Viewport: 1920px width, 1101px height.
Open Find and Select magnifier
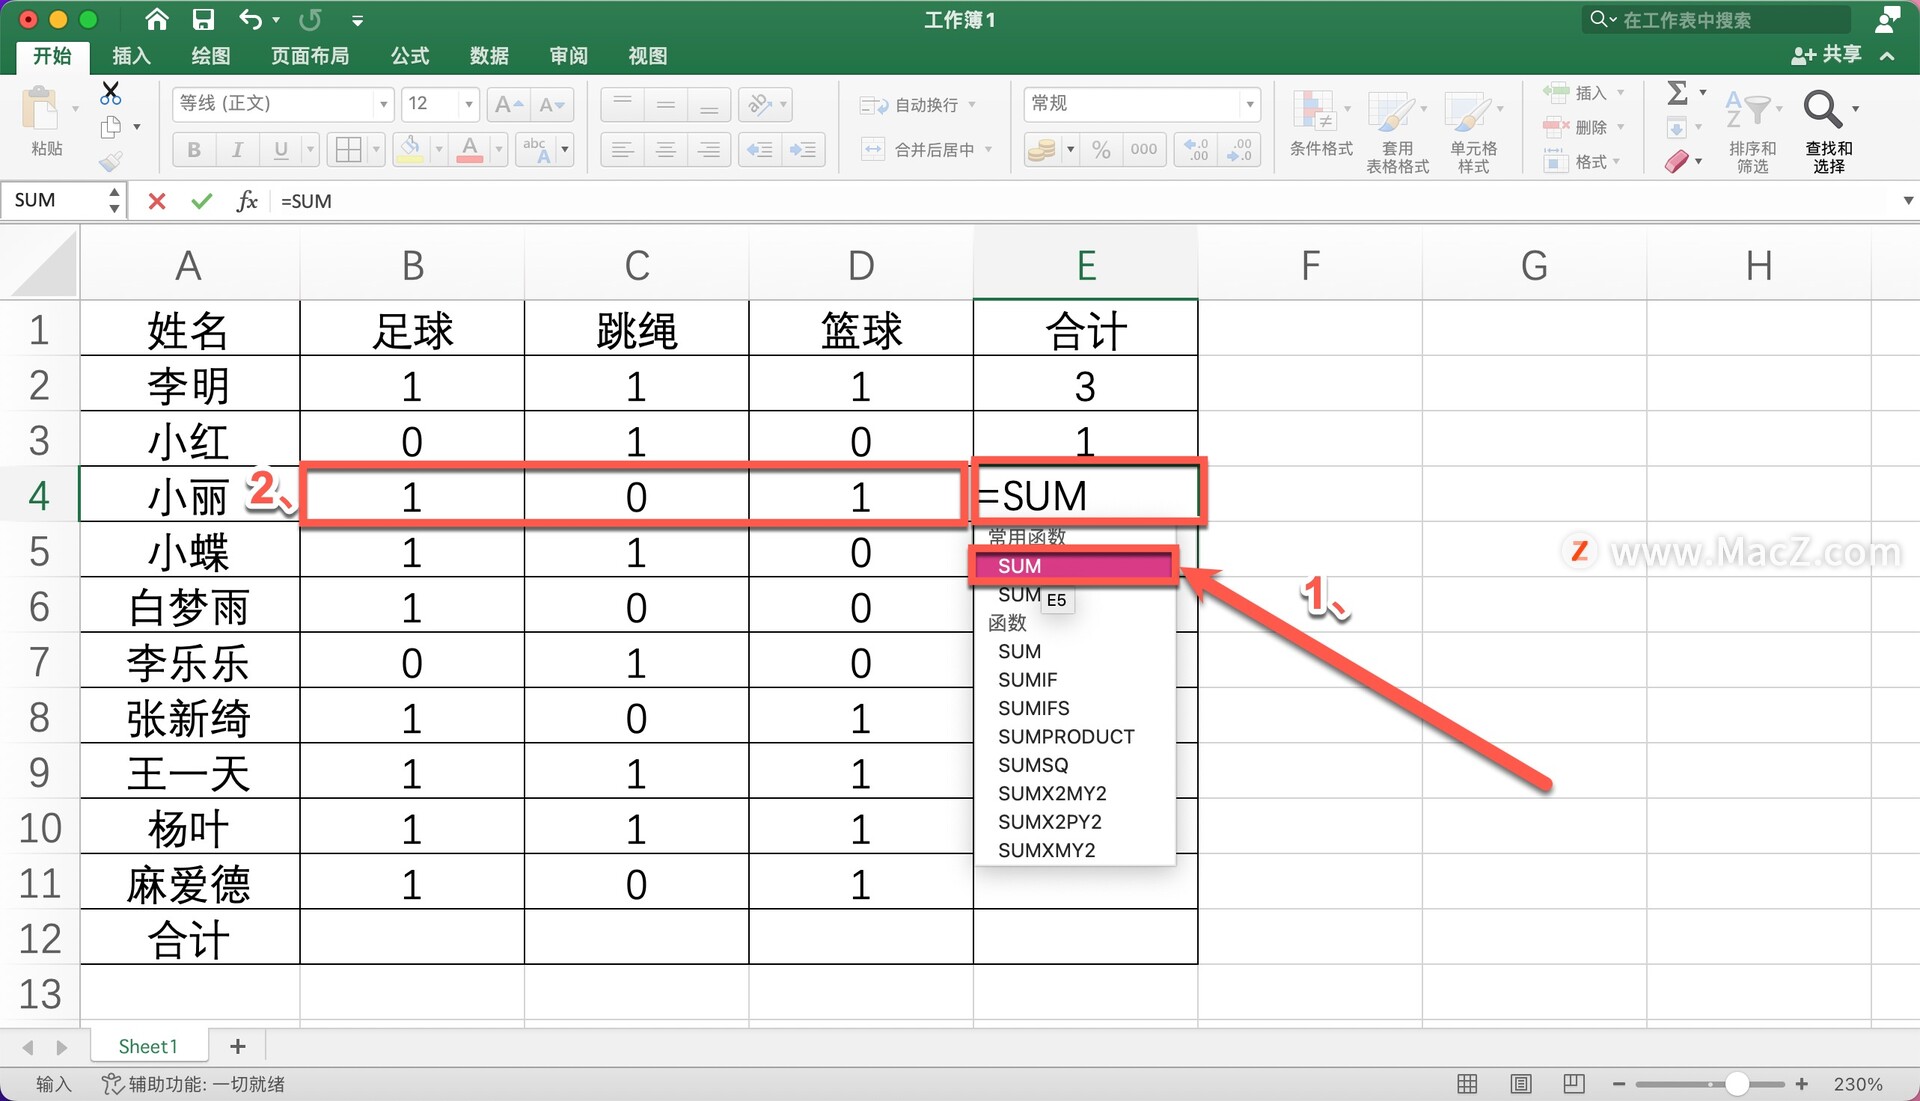coord(1829,130)
